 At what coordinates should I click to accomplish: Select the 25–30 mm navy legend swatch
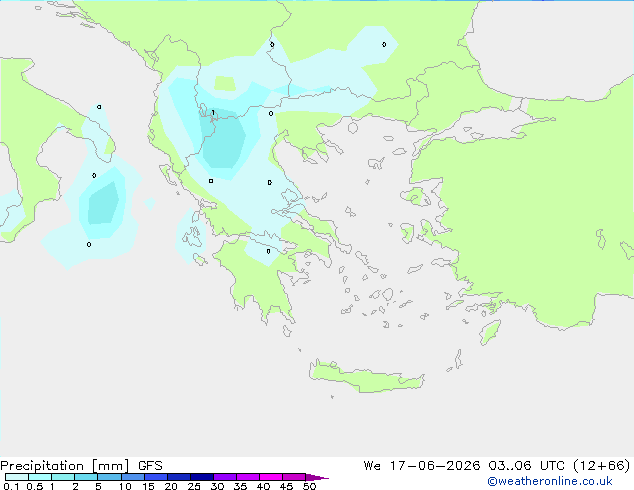(x=202, y=477)
